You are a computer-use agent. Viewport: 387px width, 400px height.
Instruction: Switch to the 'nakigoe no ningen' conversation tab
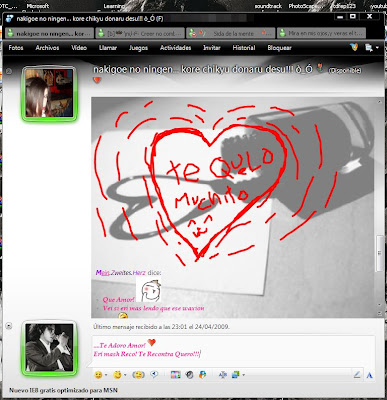point(50,33)
